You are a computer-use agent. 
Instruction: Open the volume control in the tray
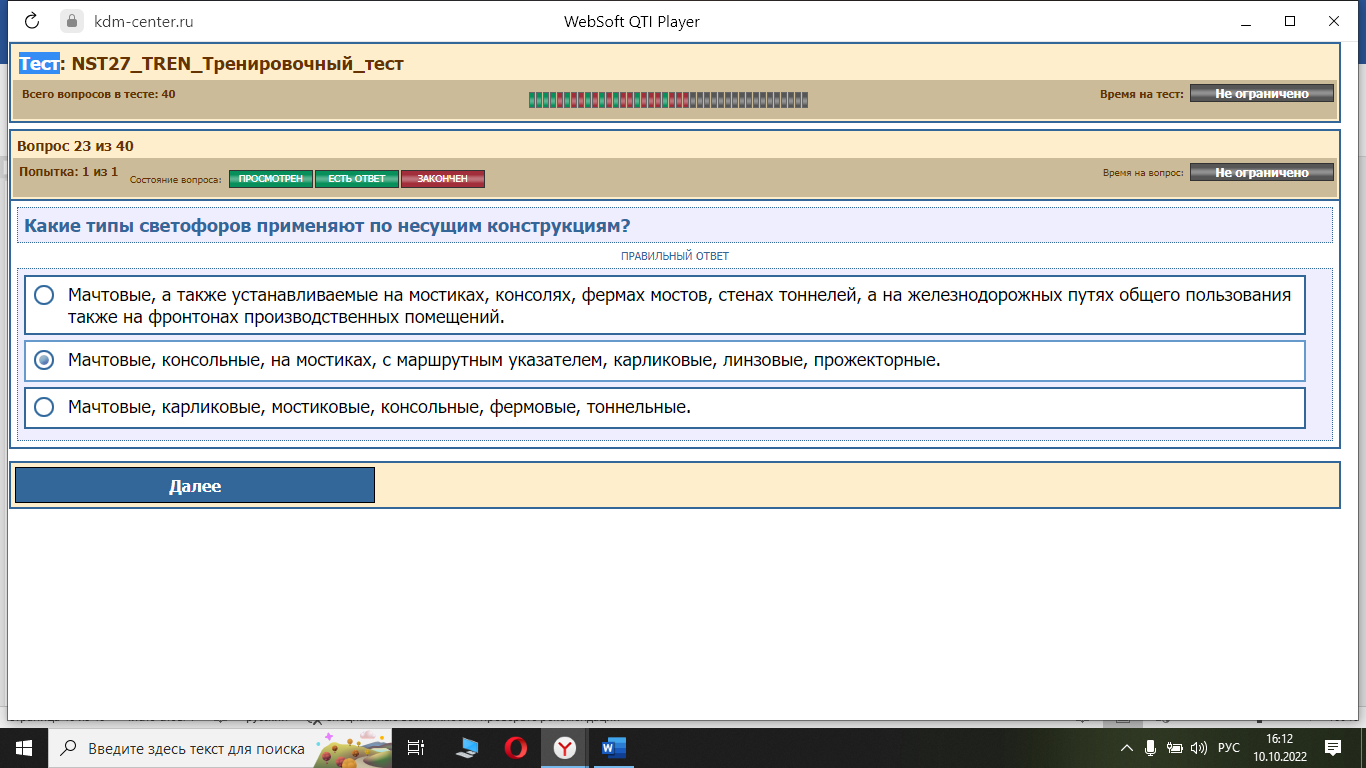(x=1199, y=747)
